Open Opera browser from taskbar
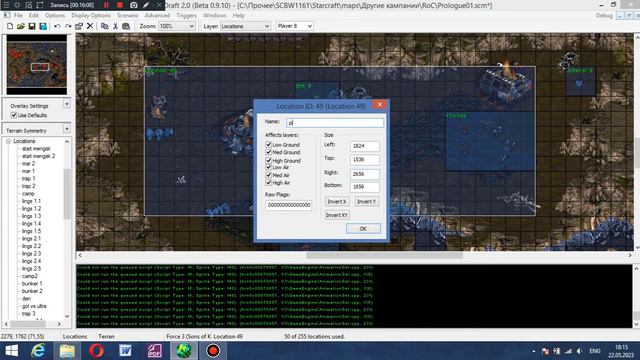The image size is (640, 360). click(x=96, y=351)
